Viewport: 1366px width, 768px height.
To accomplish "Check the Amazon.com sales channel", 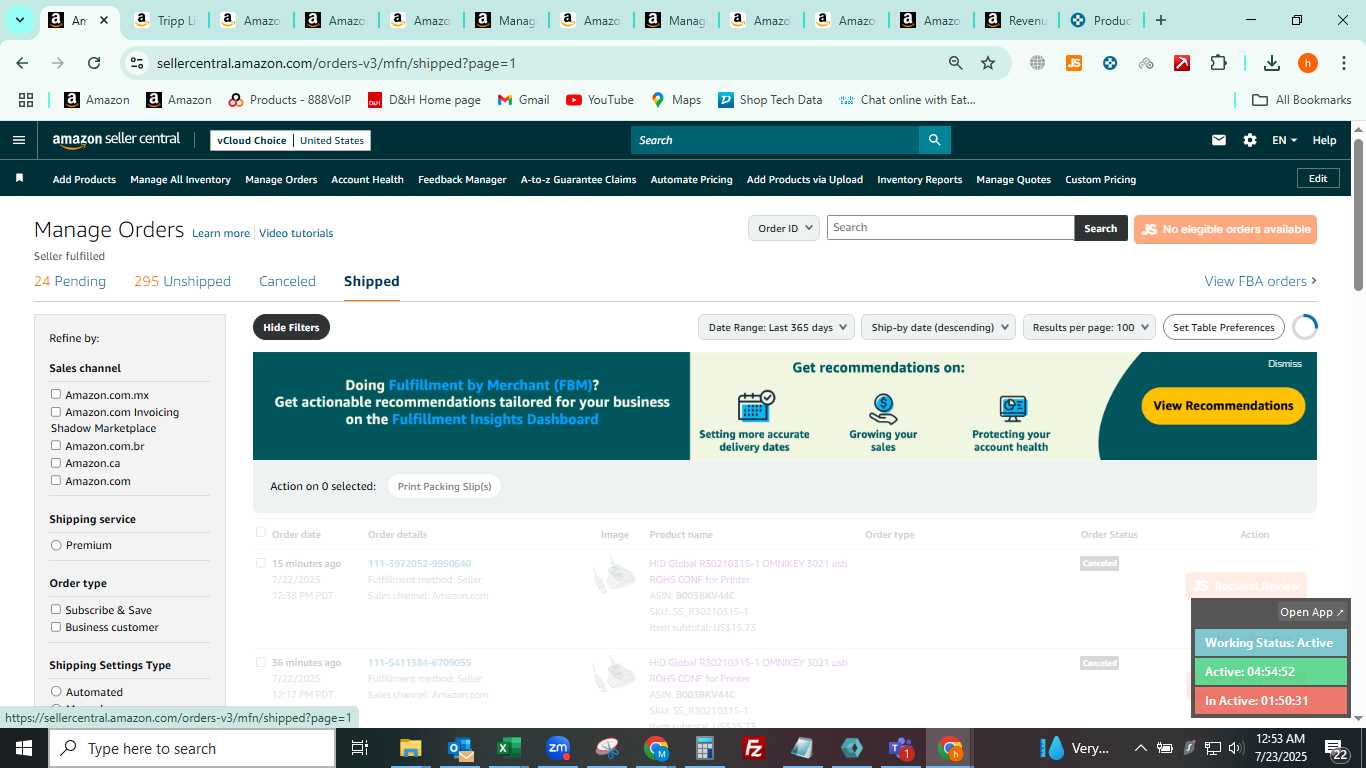I will click(56, 480).
